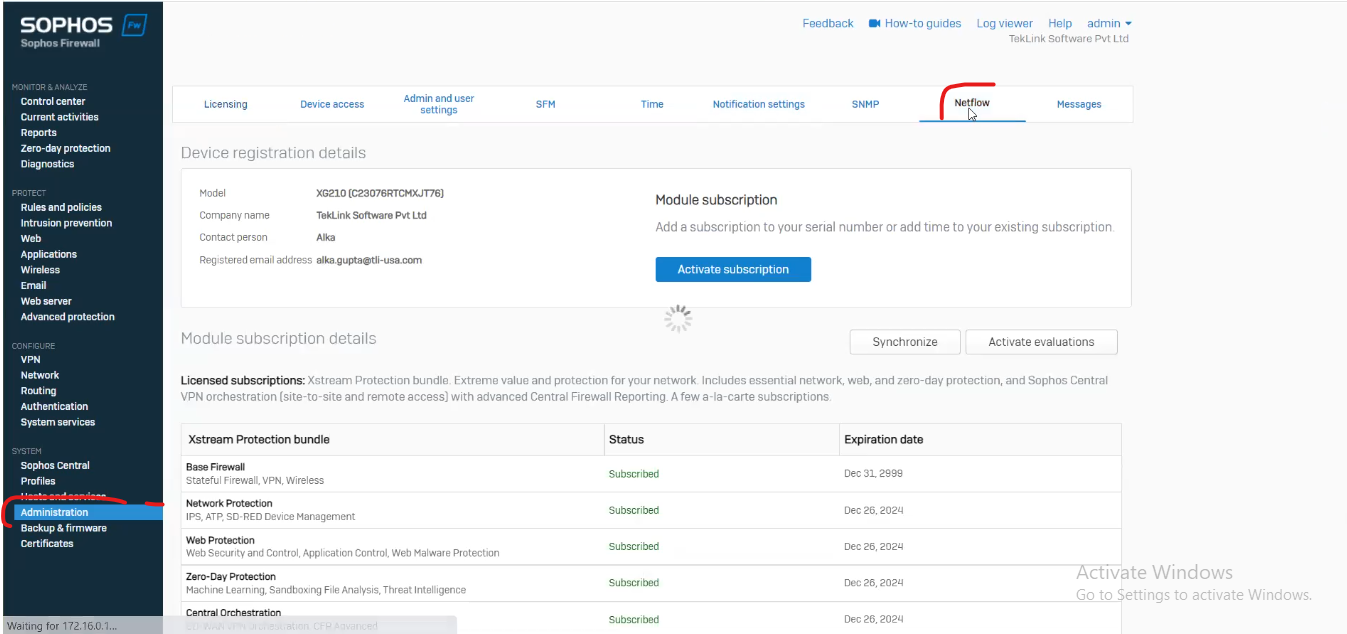
Task: Open the Control center page
Action: click(53, 100)
